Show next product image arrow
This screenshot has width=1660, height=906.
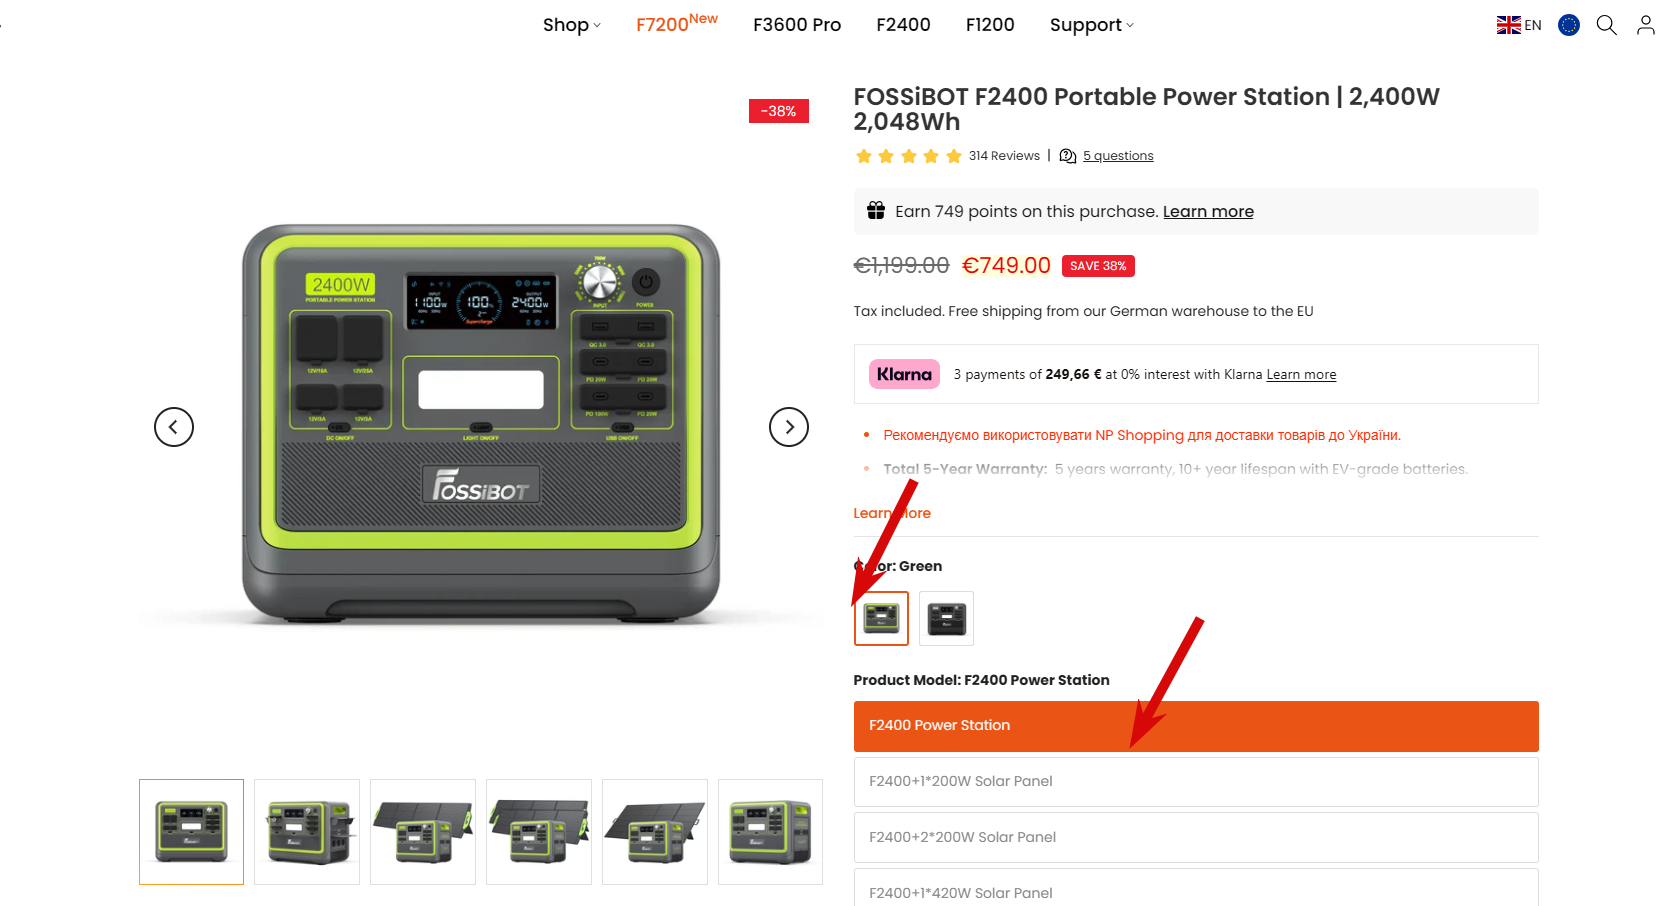pos(789,427)
